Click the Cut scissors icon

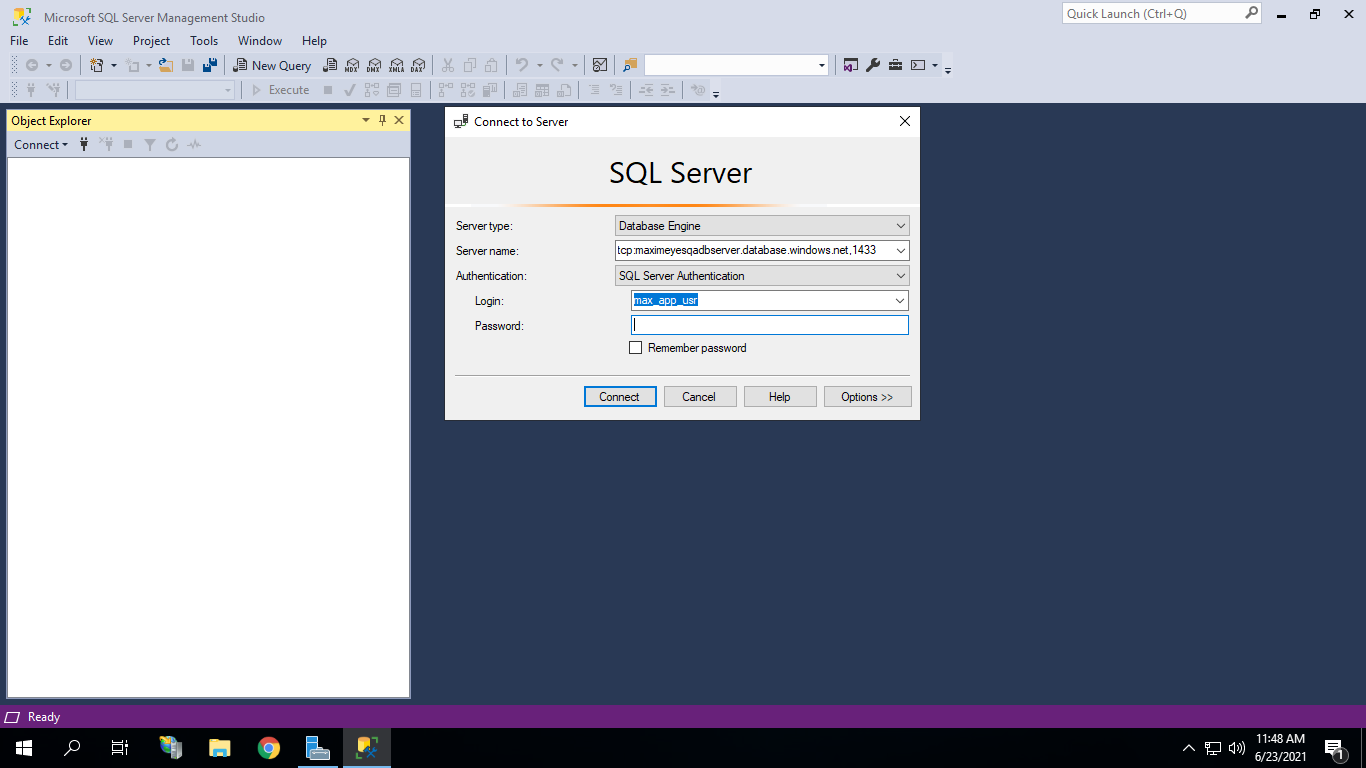448,65
